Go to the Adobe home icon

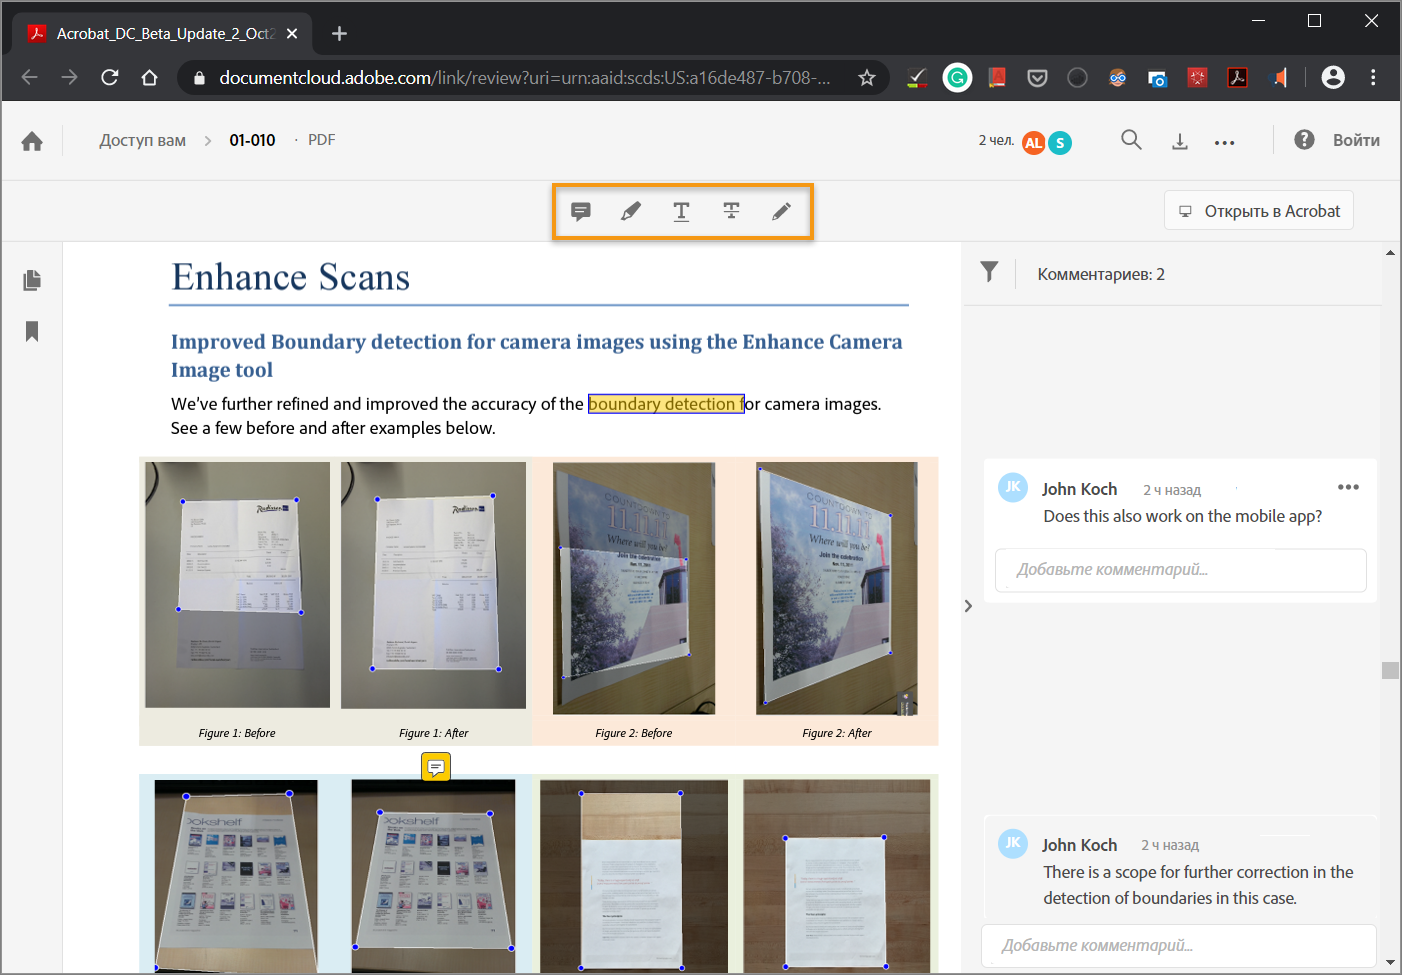(32, 141)
